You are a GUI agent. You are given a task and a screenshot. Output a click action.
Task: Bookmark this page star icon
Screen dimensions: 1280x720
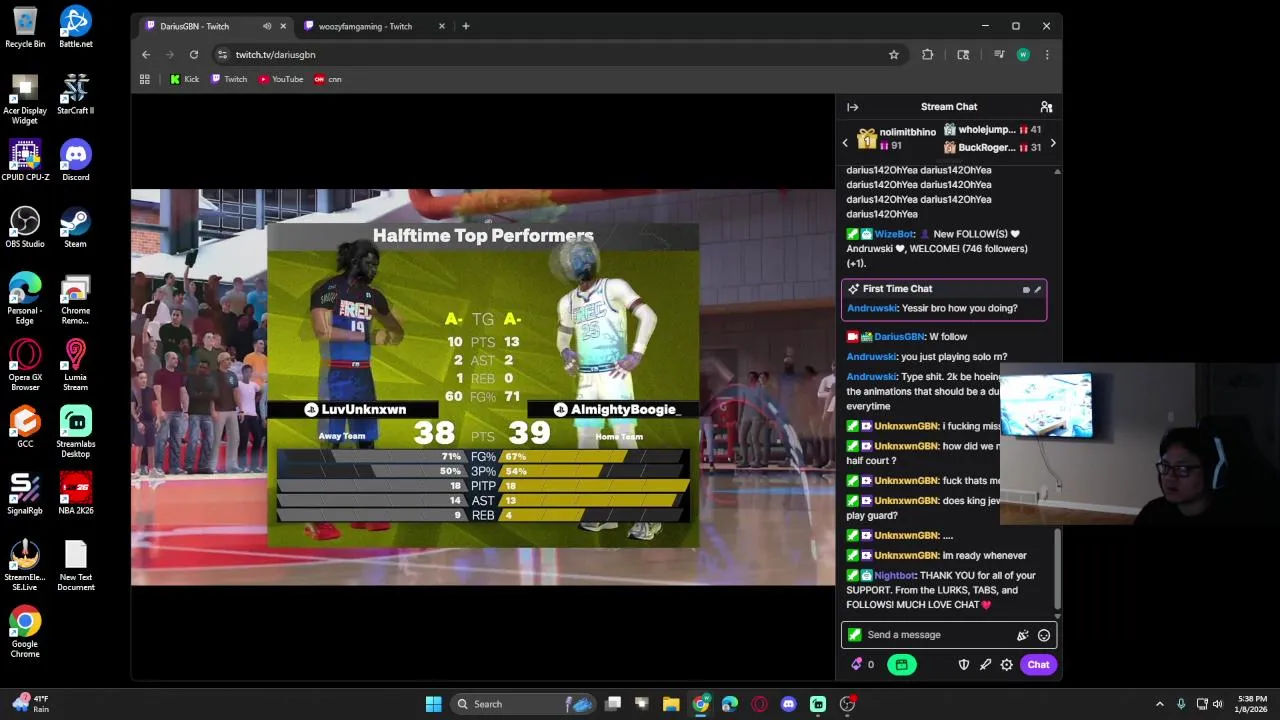coord(894,55)
